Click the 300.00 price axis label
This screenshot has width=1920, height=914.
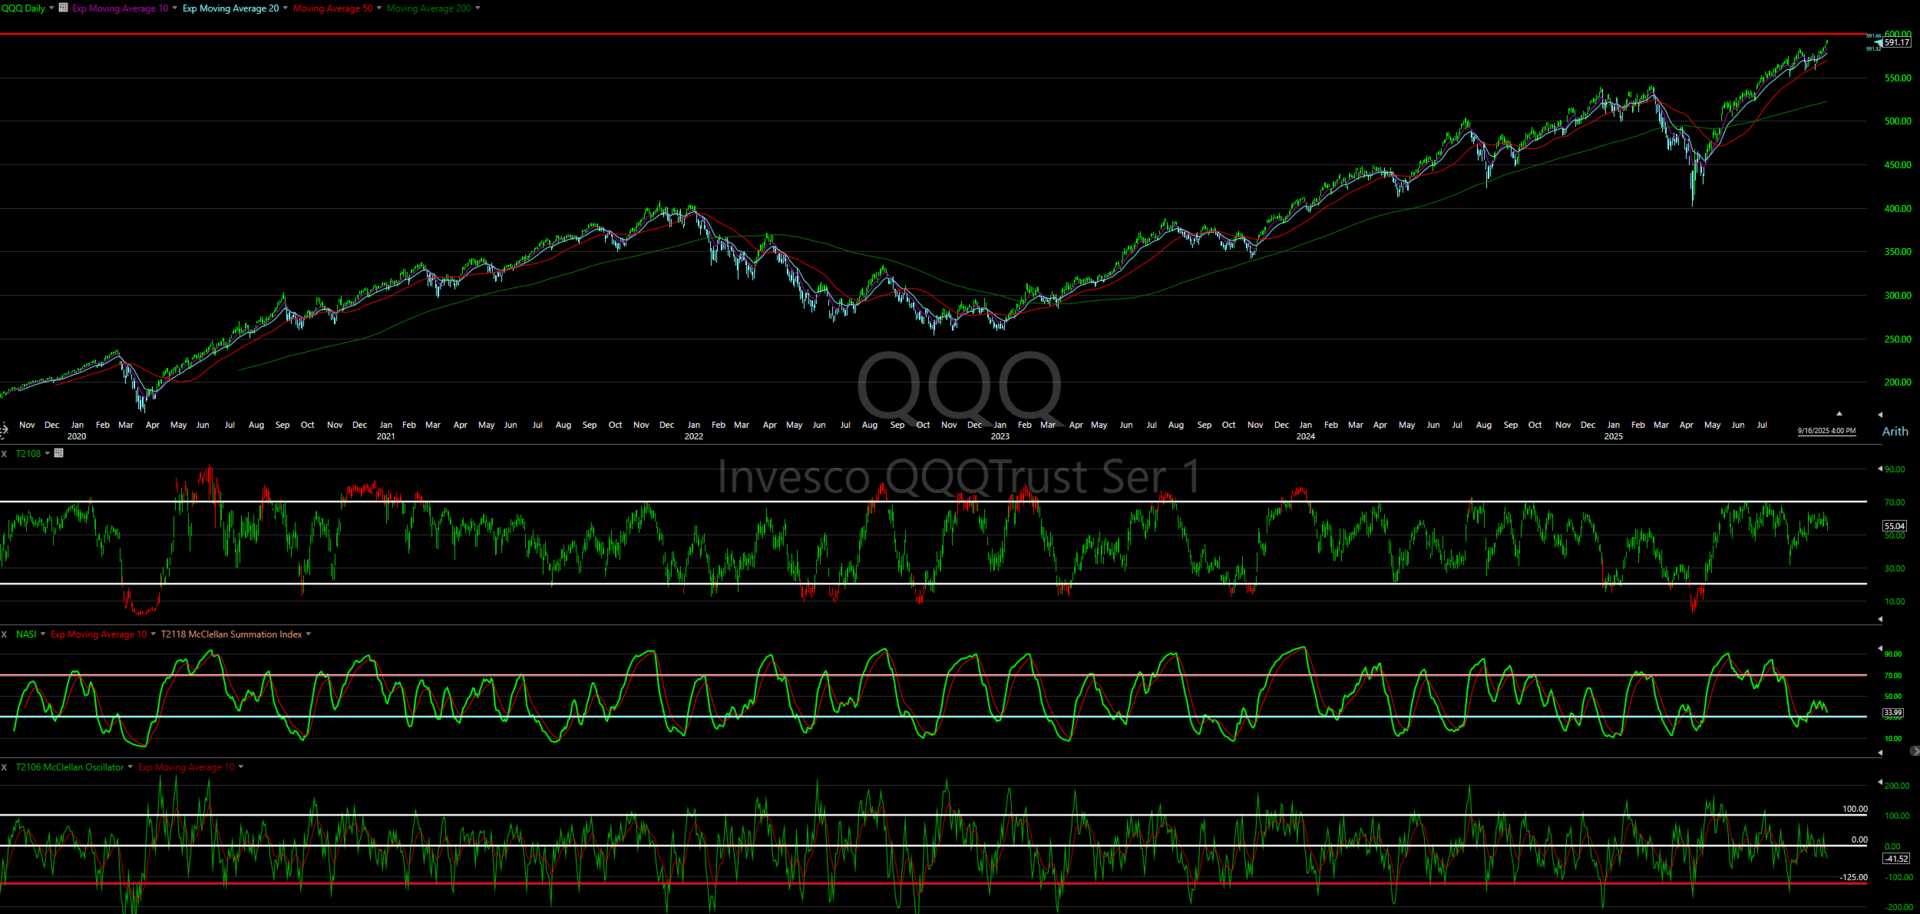[1898, 296]
